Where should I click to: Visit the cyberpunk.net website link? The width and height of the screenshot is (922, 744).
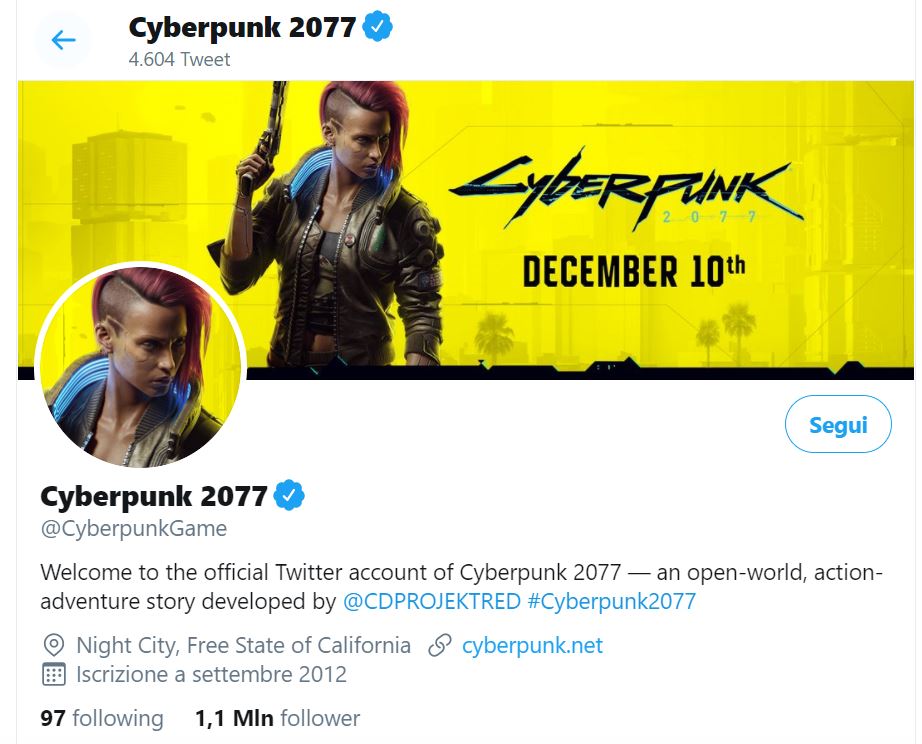[532, 645]
